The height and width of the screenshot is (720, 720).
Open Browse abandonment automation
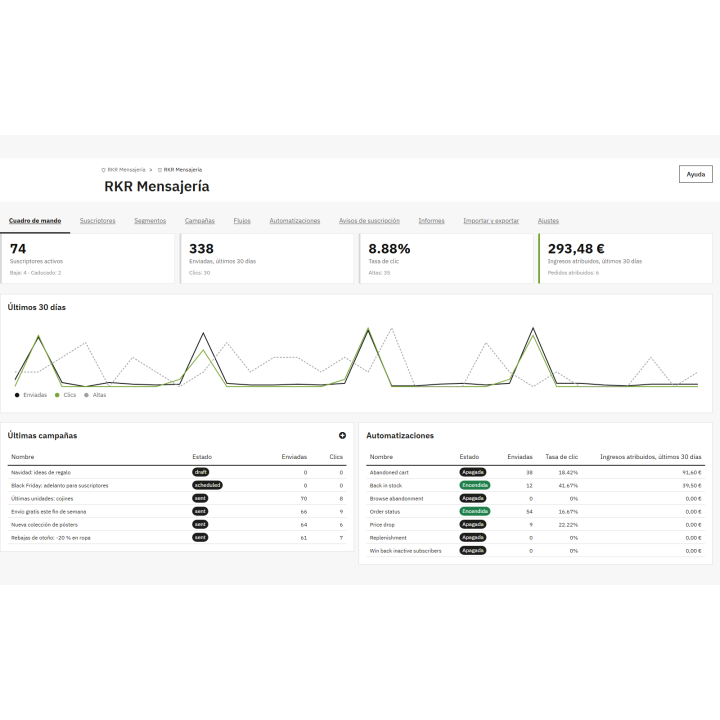click(x=396, y=499)
